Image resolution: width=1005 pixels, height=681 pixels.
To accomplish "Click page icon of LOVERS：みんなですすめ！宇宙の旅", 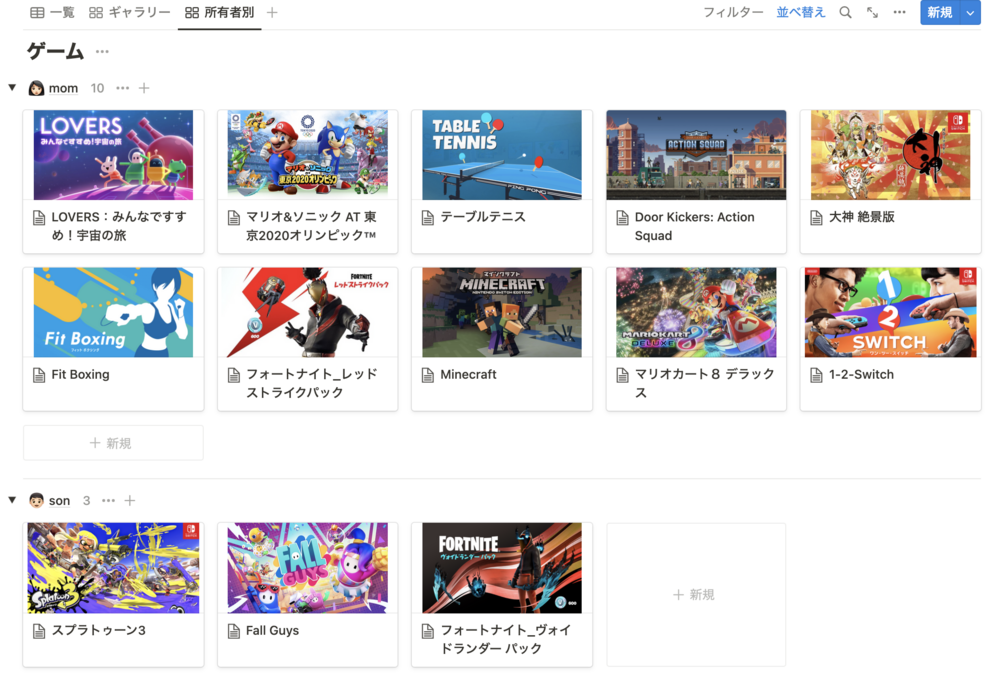I will pyautogui.click(x=39, y=217).
